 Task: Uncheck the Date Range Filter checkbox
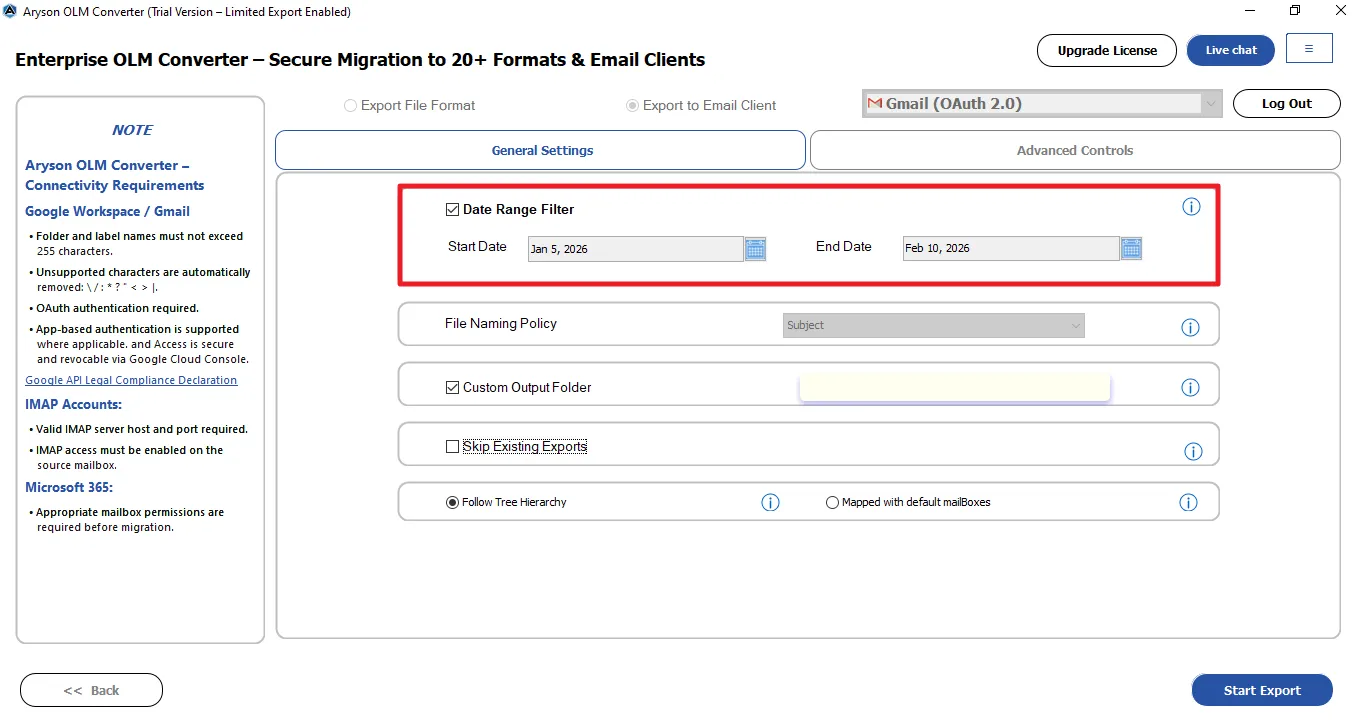click(x=452, y=210)
